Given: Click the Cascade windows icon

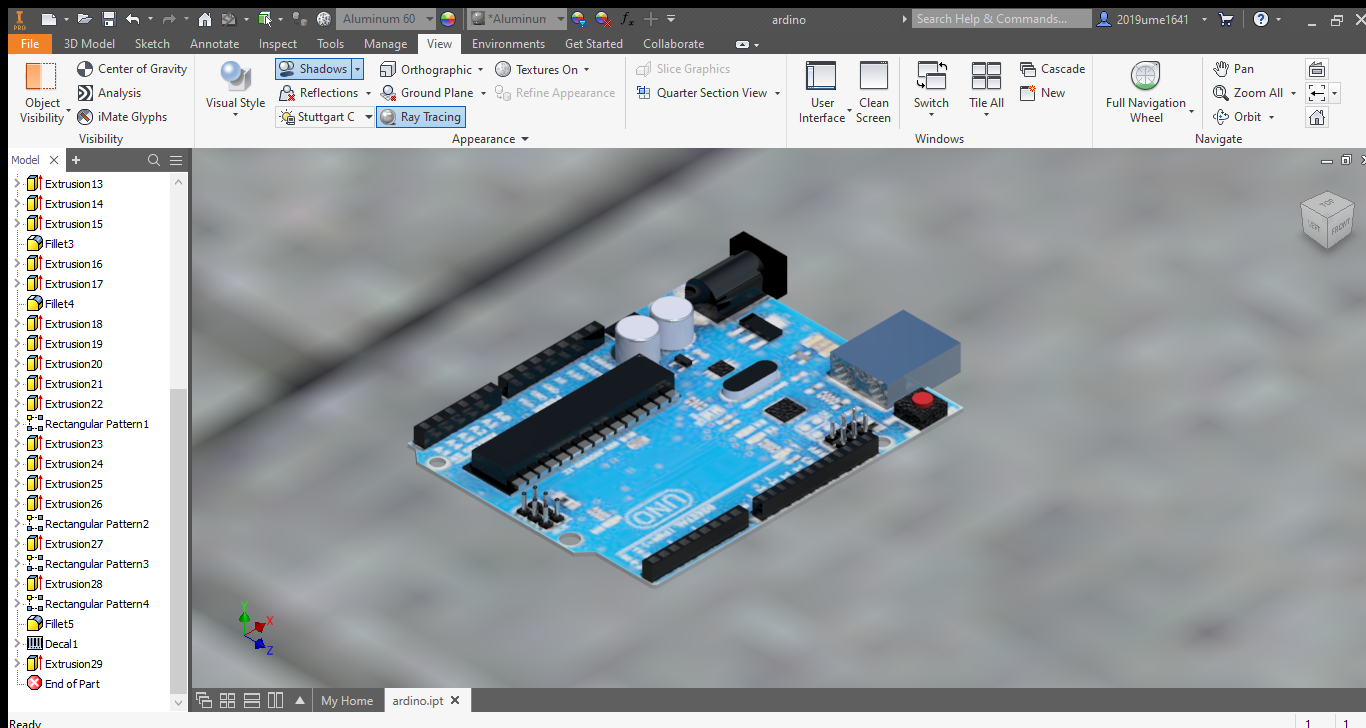Looking at the screenshot, I should pyautogui.click(x=1028, y=69).
